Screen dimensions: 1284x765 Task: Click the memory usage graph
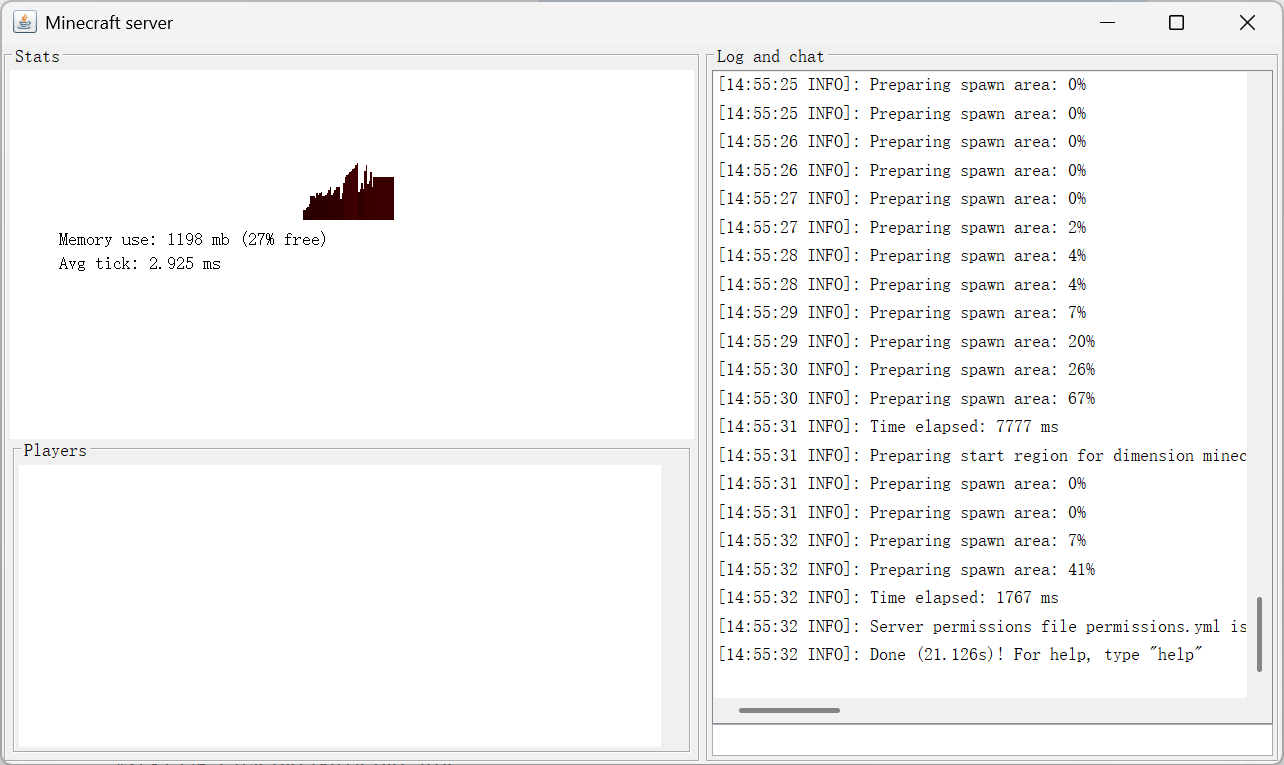tap(348, 191)
